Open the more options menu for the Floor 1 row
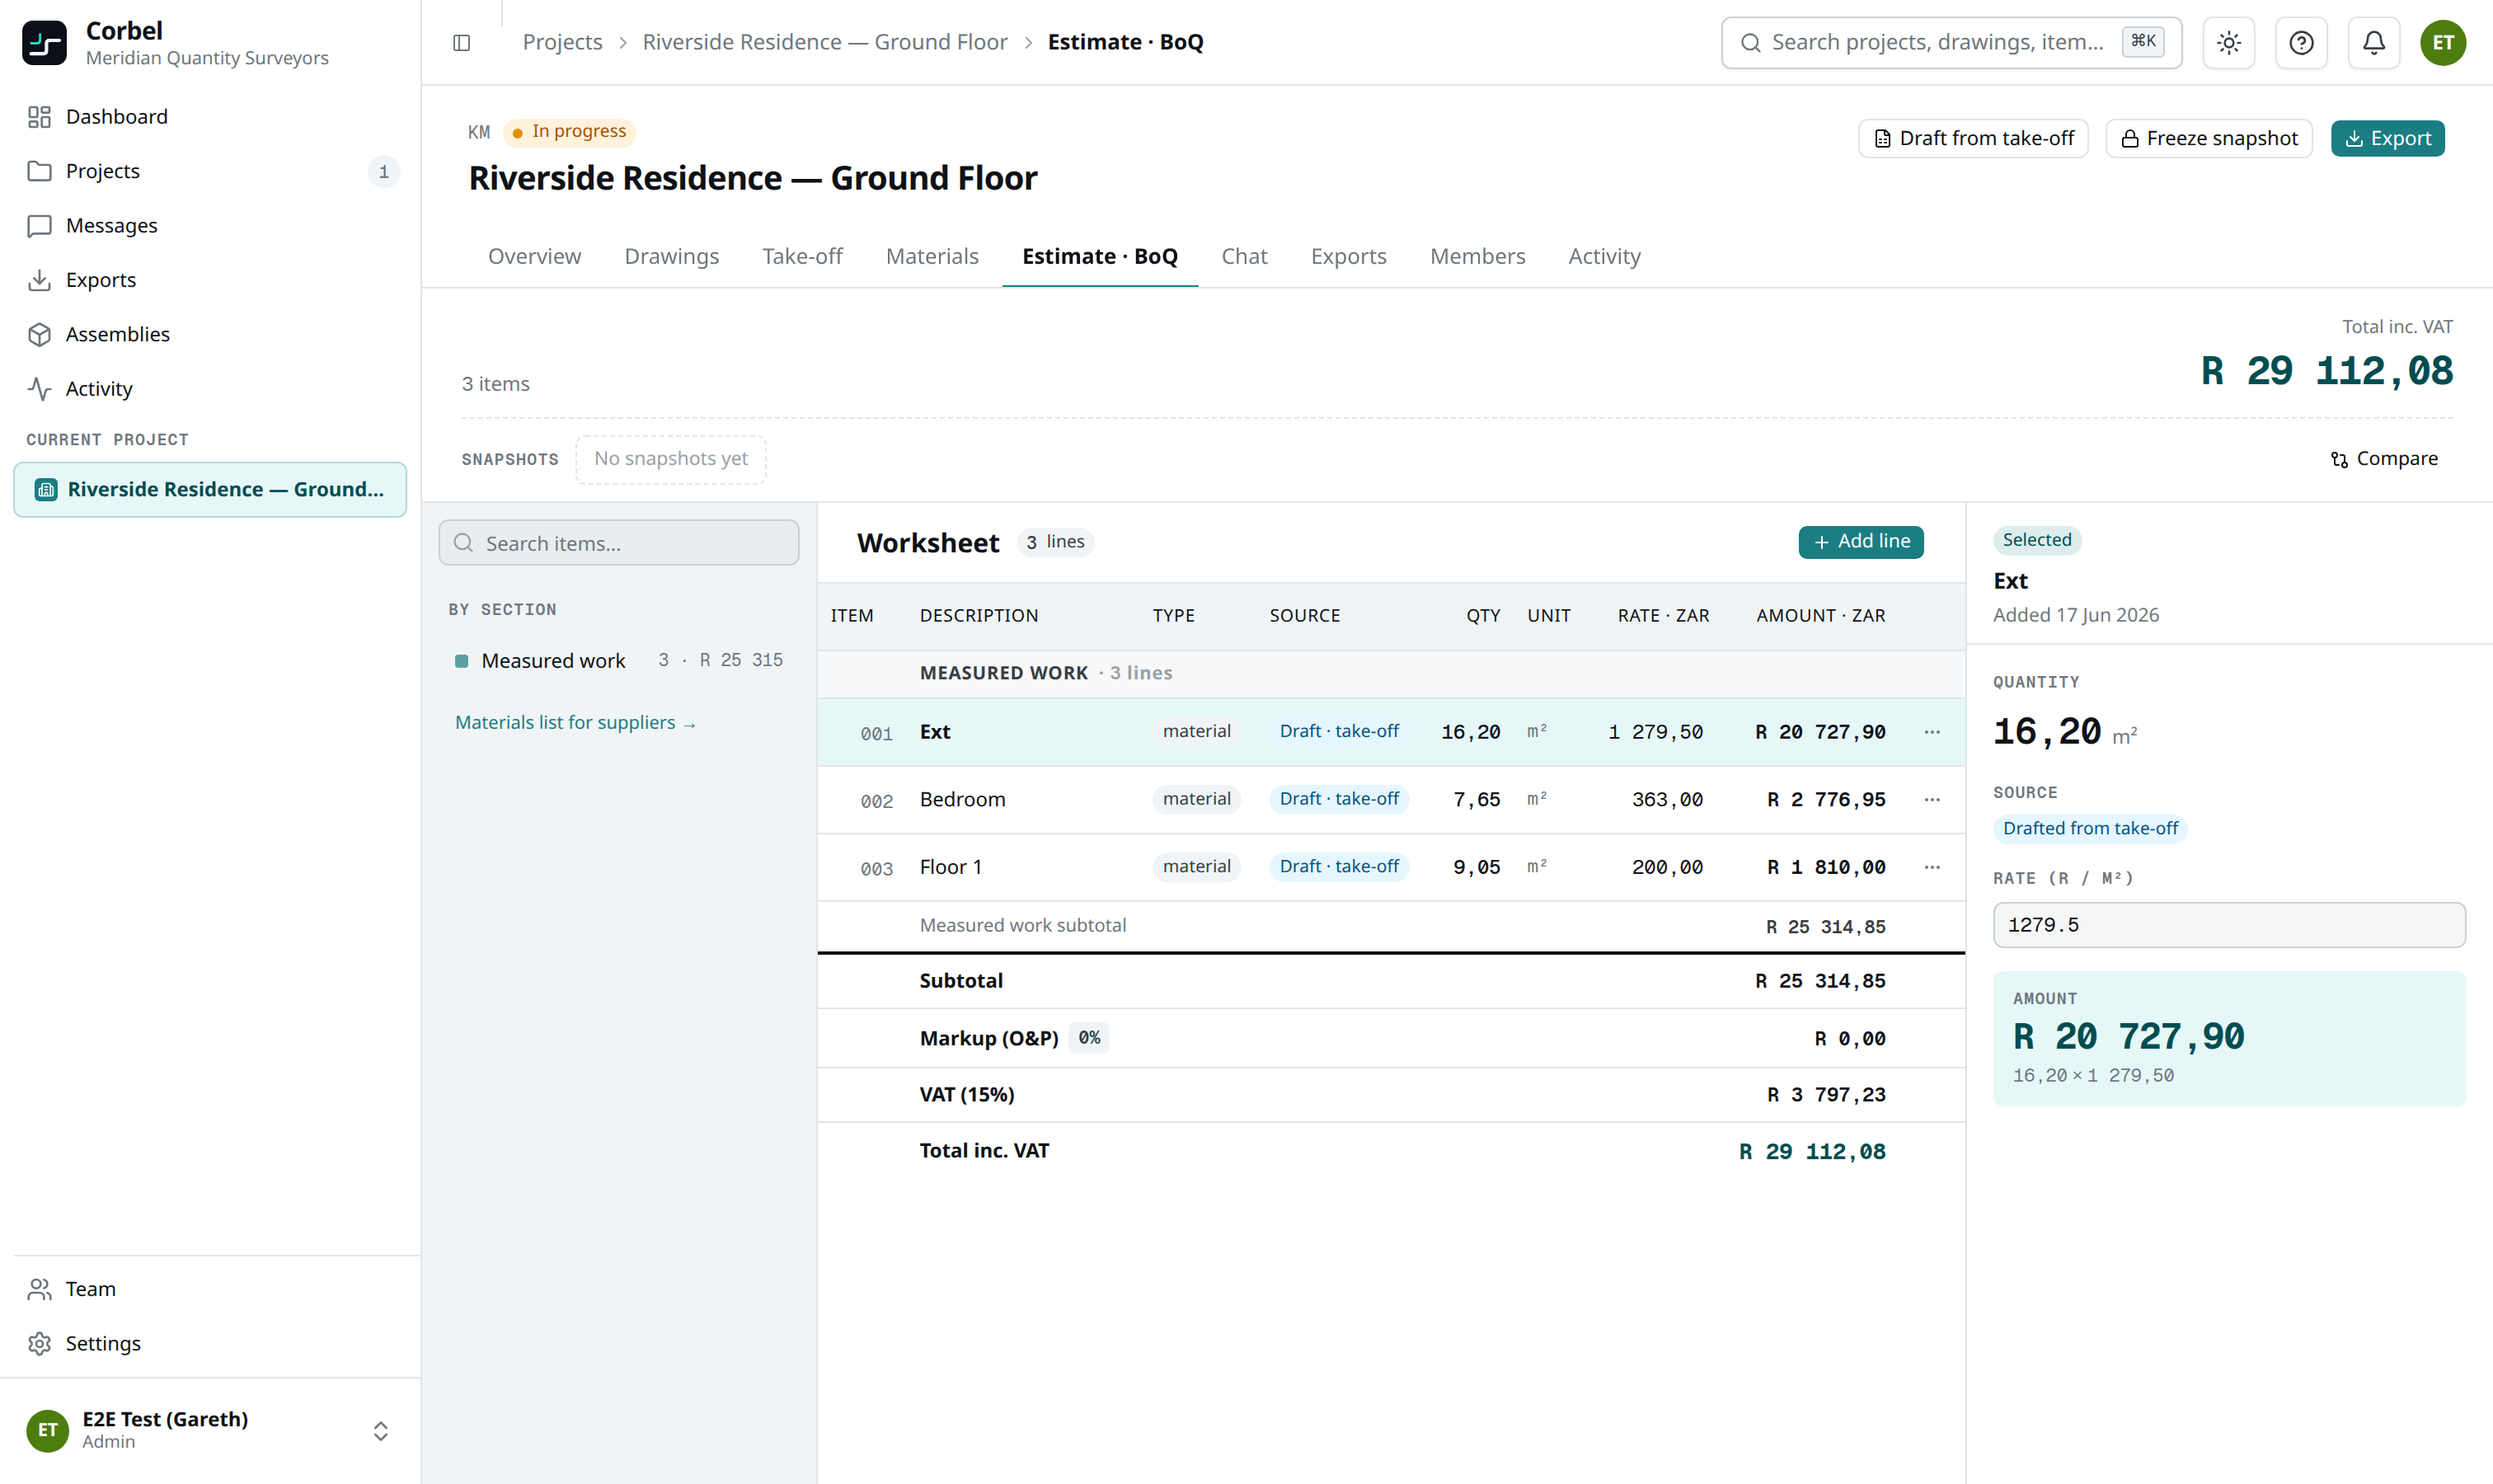Viewport: 2493px width, 1484px height. tap(1932, 867)
